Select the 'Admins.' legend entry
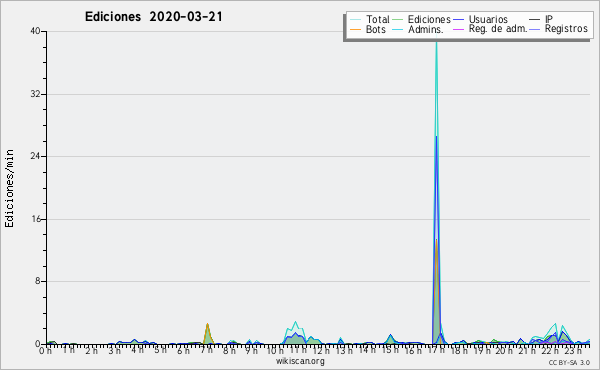Screen dimensions: 600x370 pyautogui.click(x=418, y=29)
